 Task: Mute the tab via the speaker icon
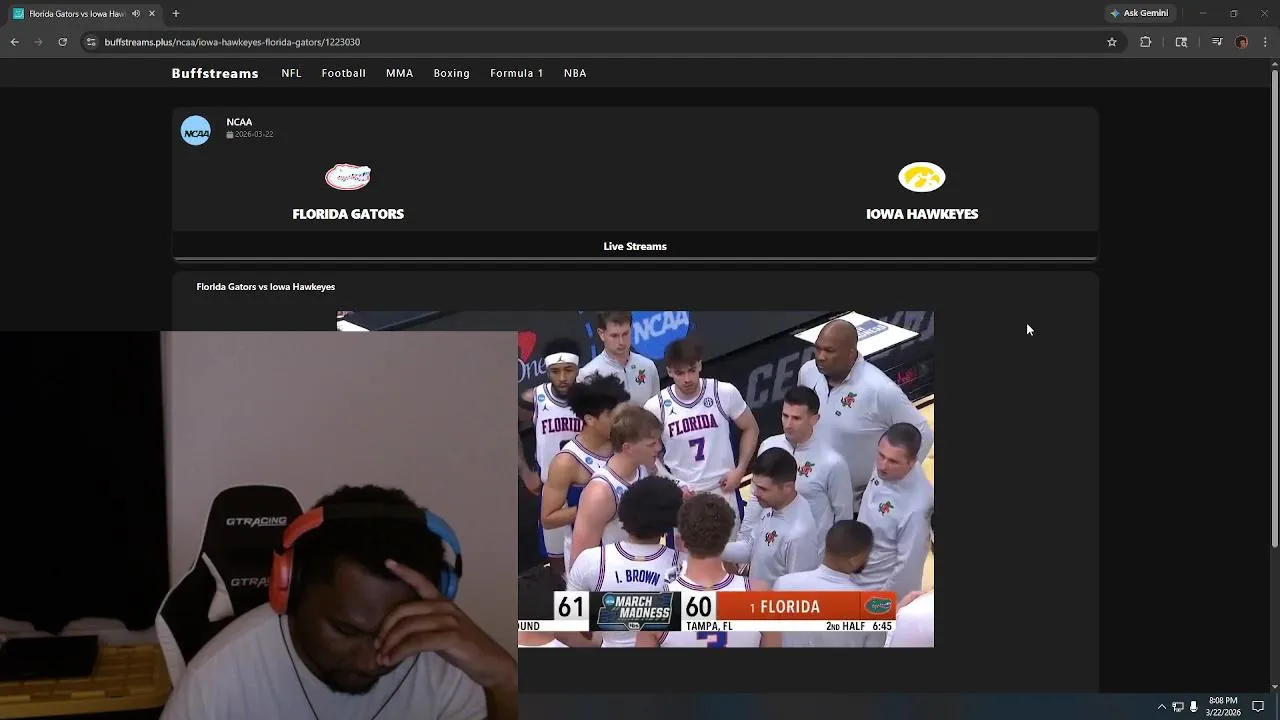(136, 14)
